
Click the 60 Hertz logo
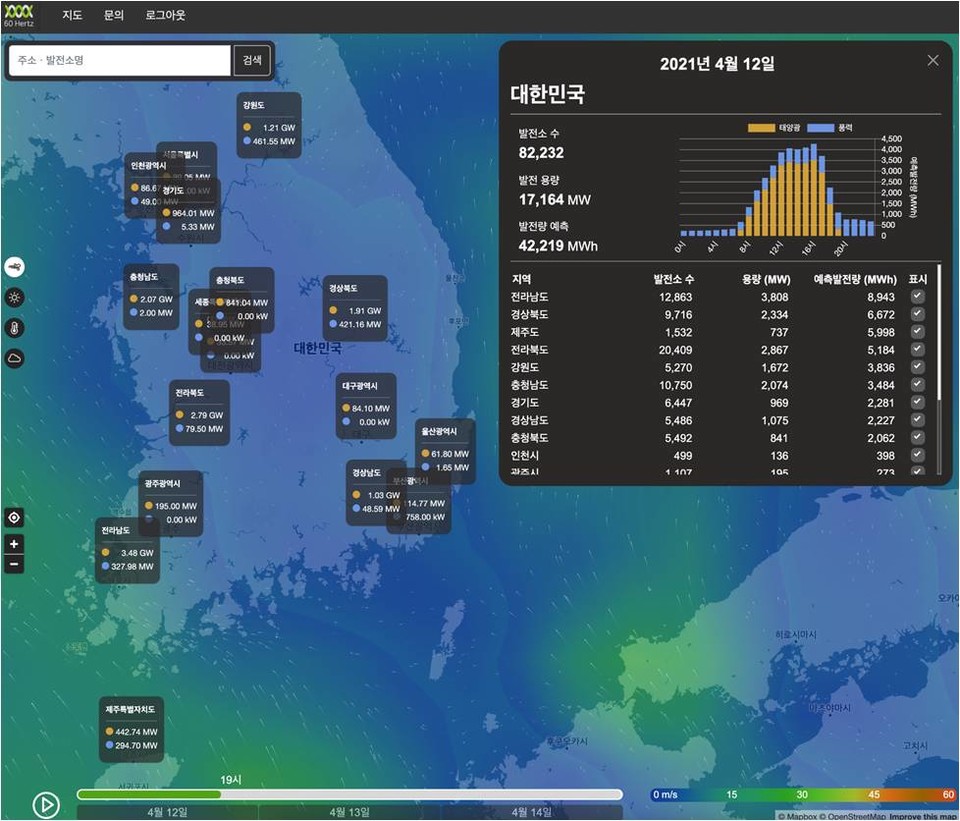[20, 15]
